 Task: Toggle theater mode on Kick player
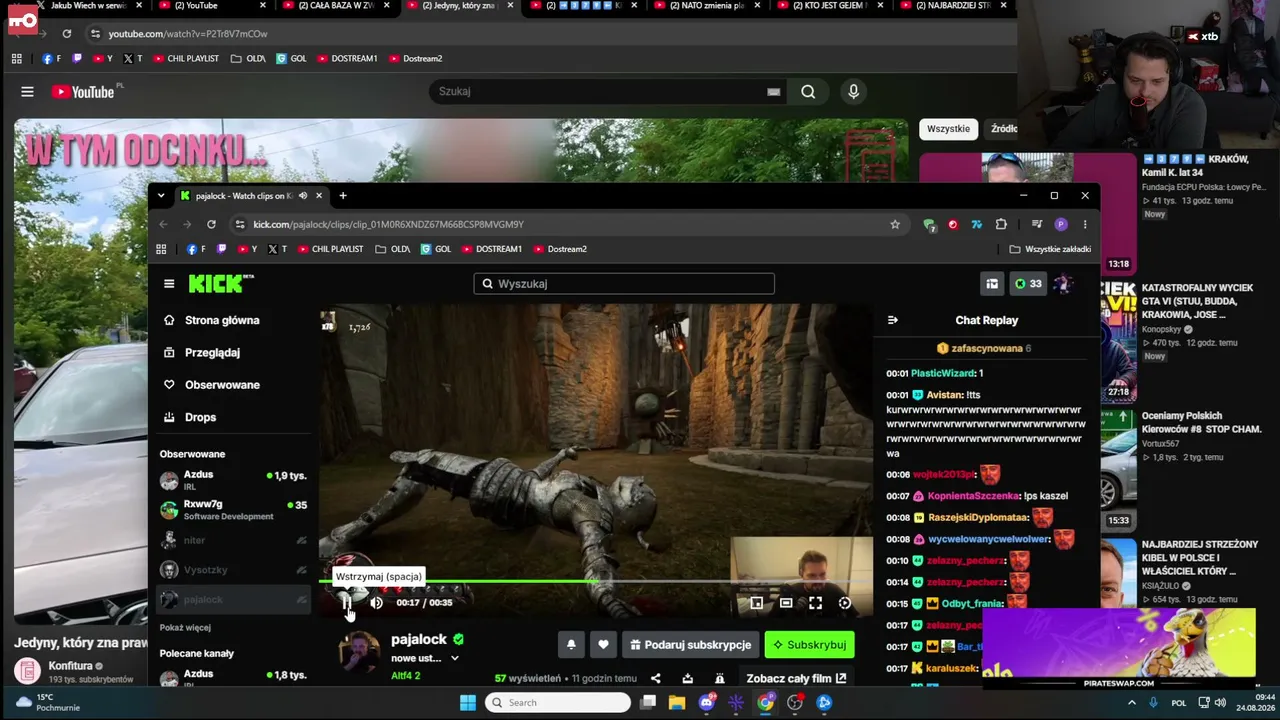pyautogui.click(x=786, y=603)
